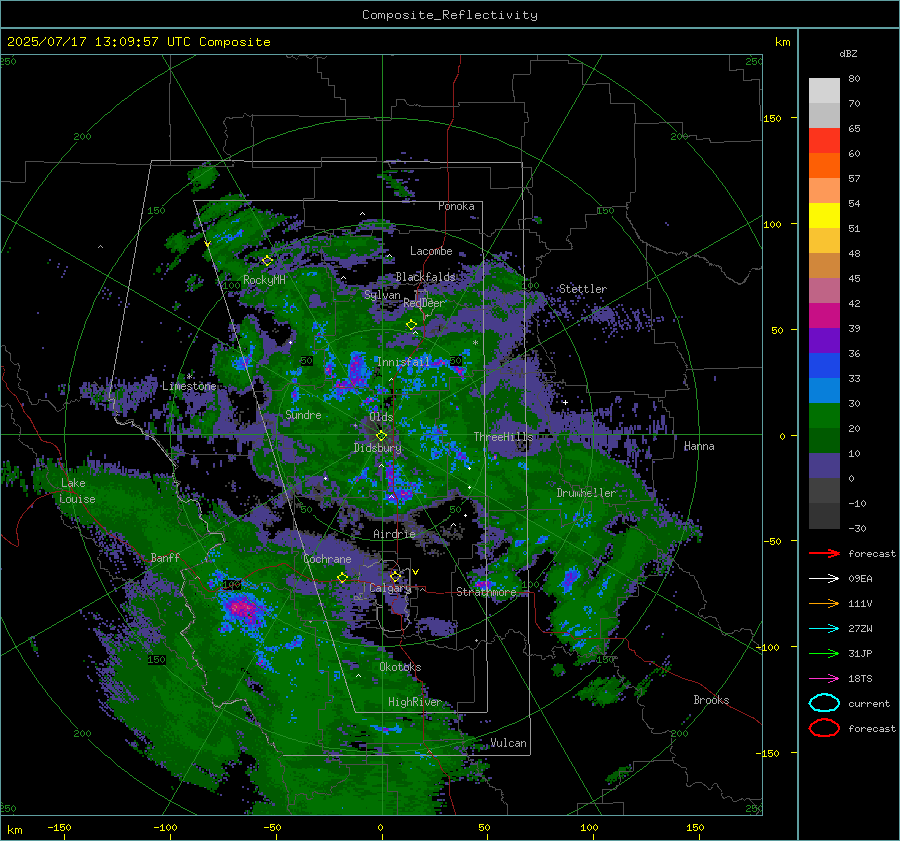Click the Ponoka city label
Screen dimensions: 900x841
456,206
